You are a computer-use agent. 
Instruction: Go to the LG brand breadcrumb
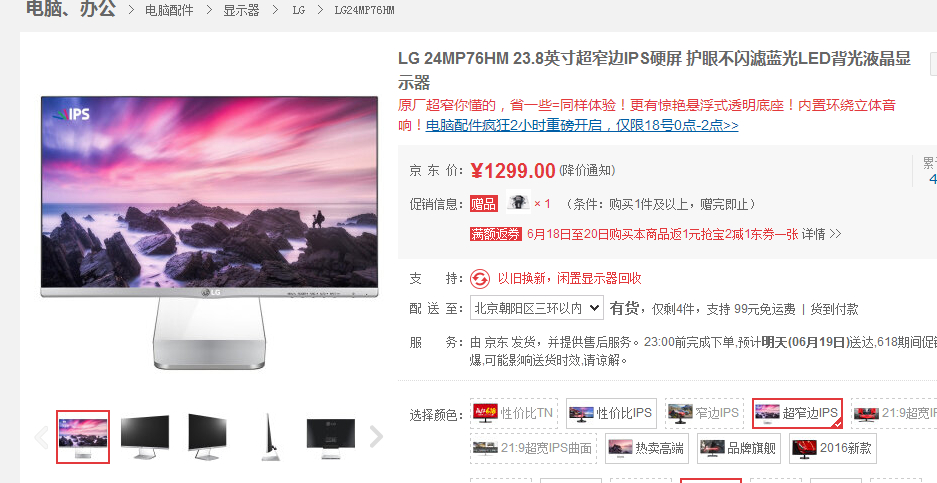point(299,10)
